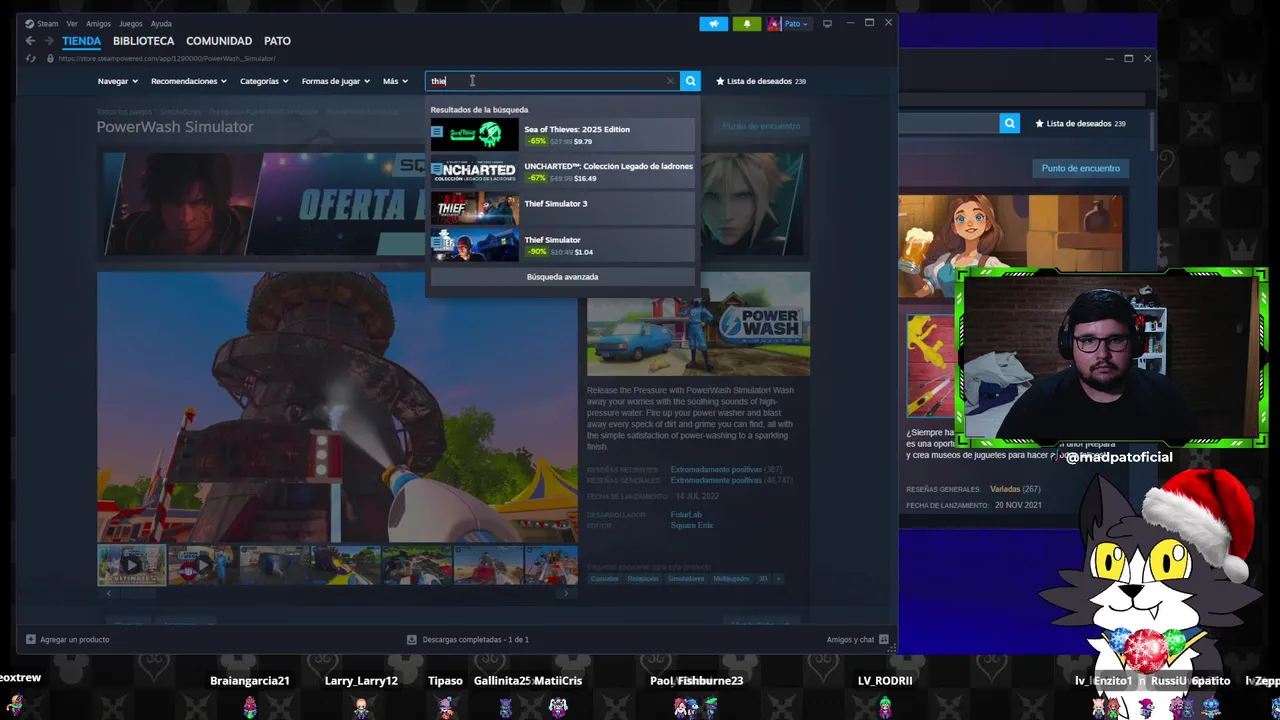1280x720 pixels.
Task: Switch to the COMUNIDAD tab
Action: click(x=219, y=41)
